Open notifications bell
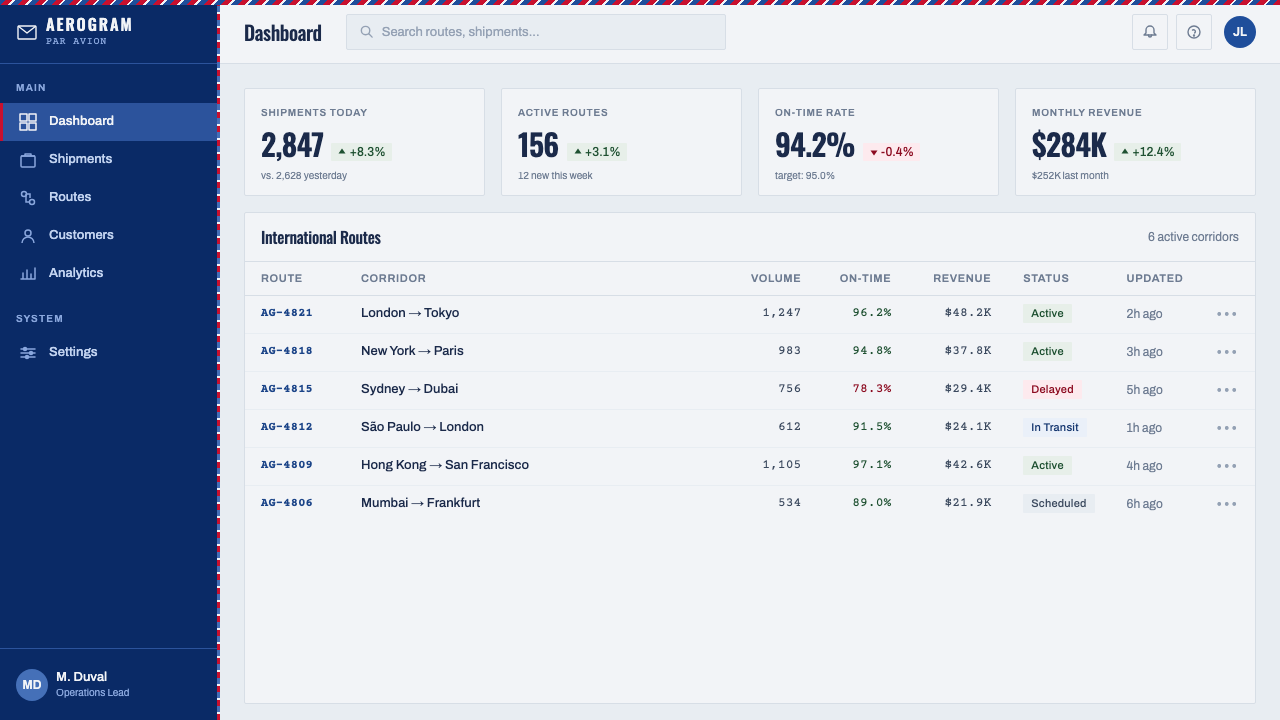The height and width of the screenshot is (720, 1280). (x=1150, y=32)
